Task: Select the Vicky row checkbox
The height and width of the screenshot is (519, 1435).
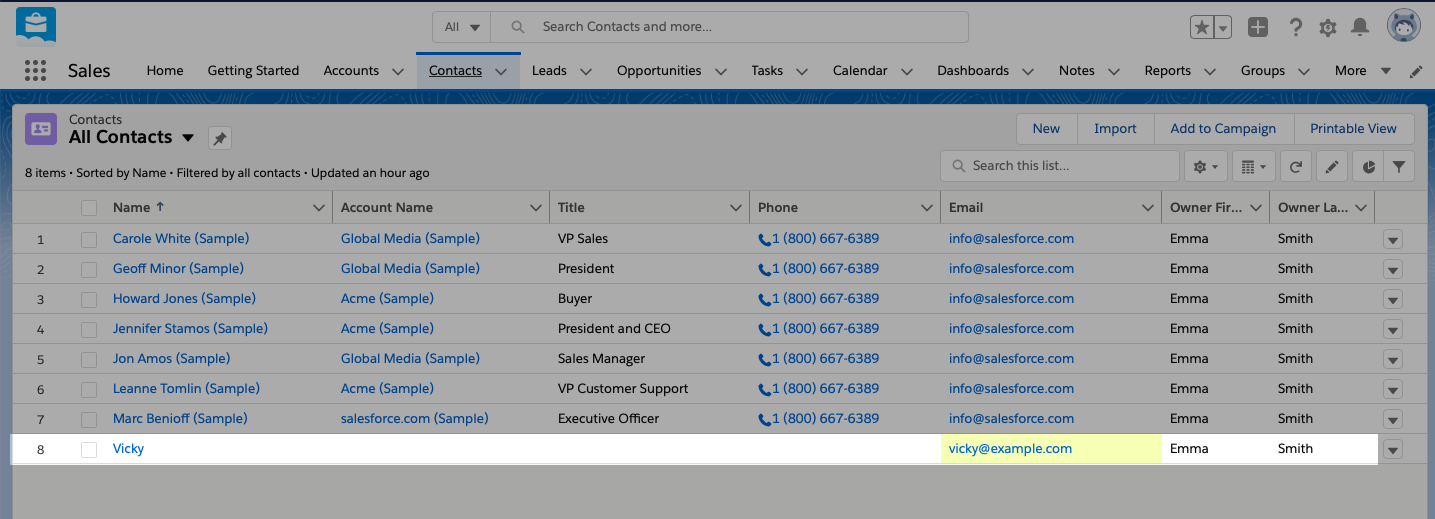Action: tap(89, 449)
